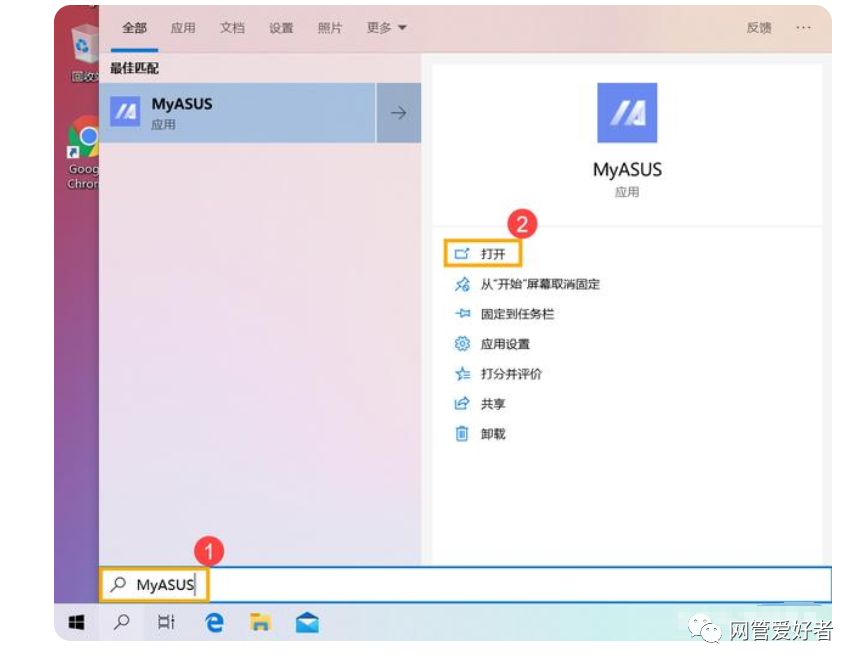Click the gear icon beside 应用设置

462,344
